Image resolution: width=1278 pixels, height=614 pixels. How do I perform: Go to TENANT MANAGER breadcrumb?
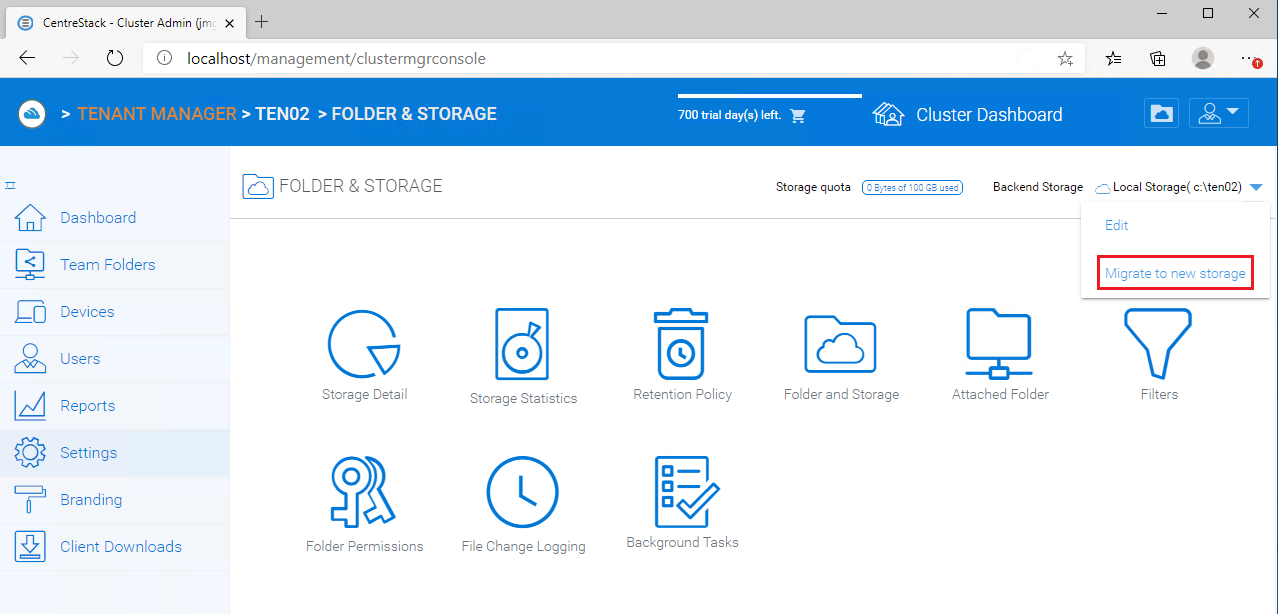[x=156, y=114]
